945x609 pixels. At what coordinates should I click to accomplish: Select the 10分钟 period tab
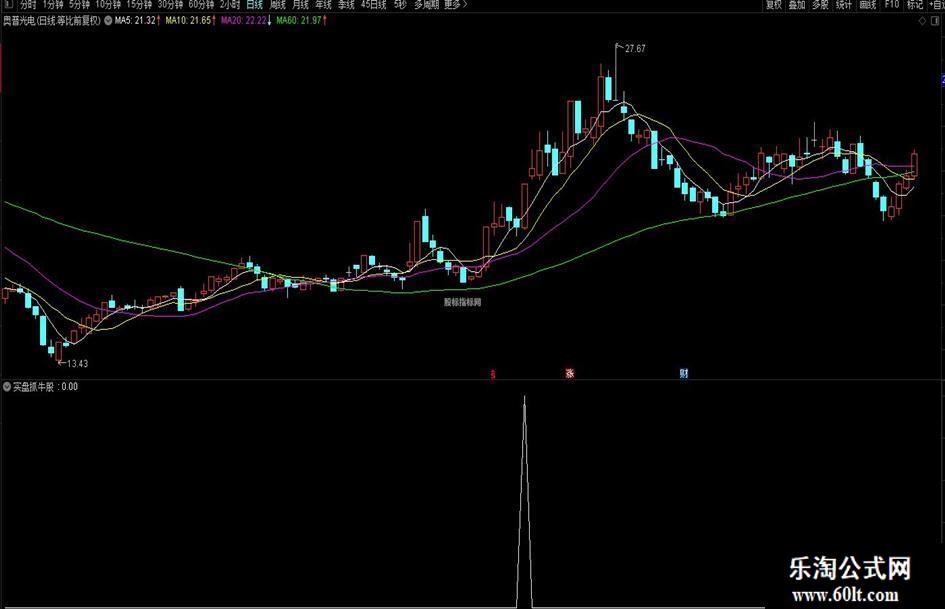(x=108, y=5)
